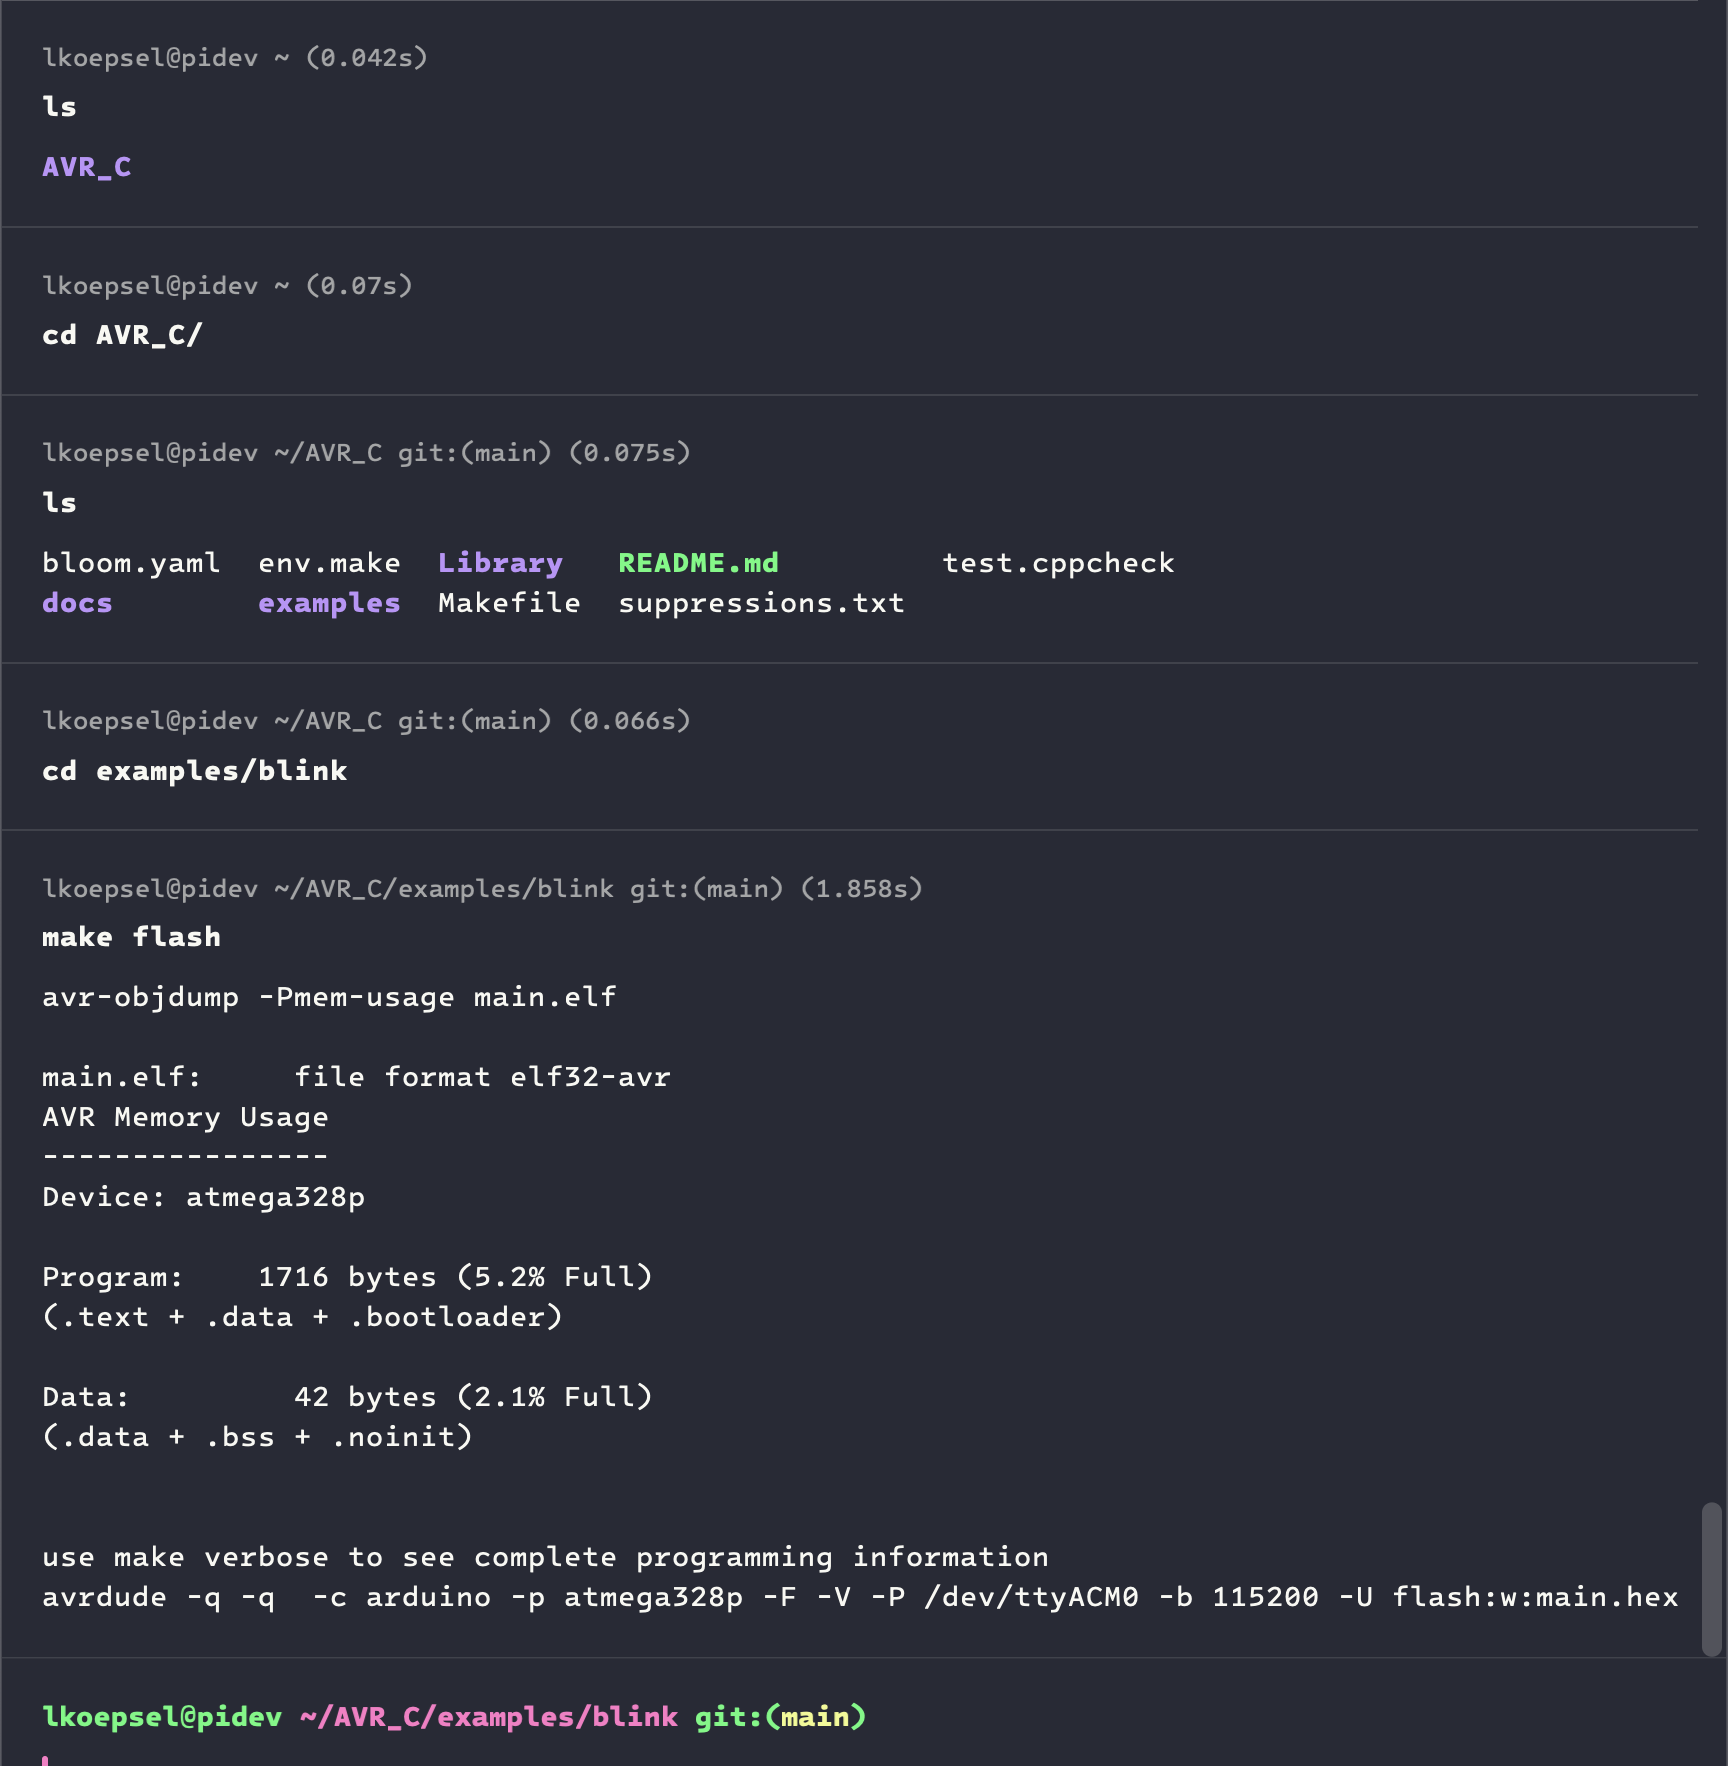Click the avrdude command output line
This screenshot has height=1766, width=1728.
coord(860,1597)
